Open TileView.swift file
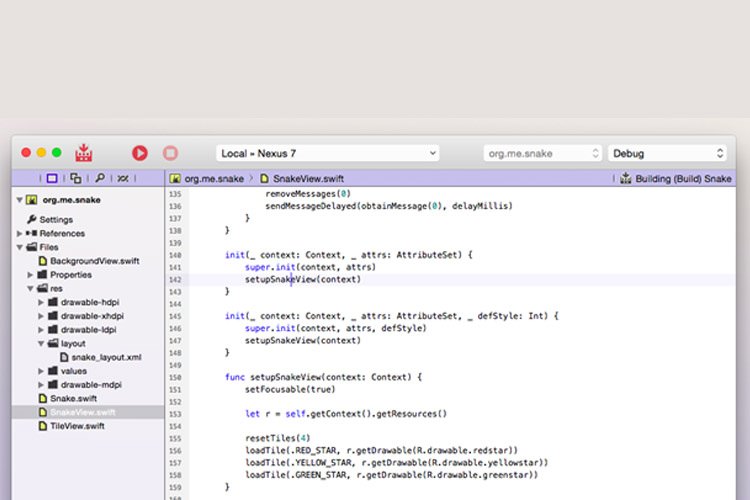 77,426
